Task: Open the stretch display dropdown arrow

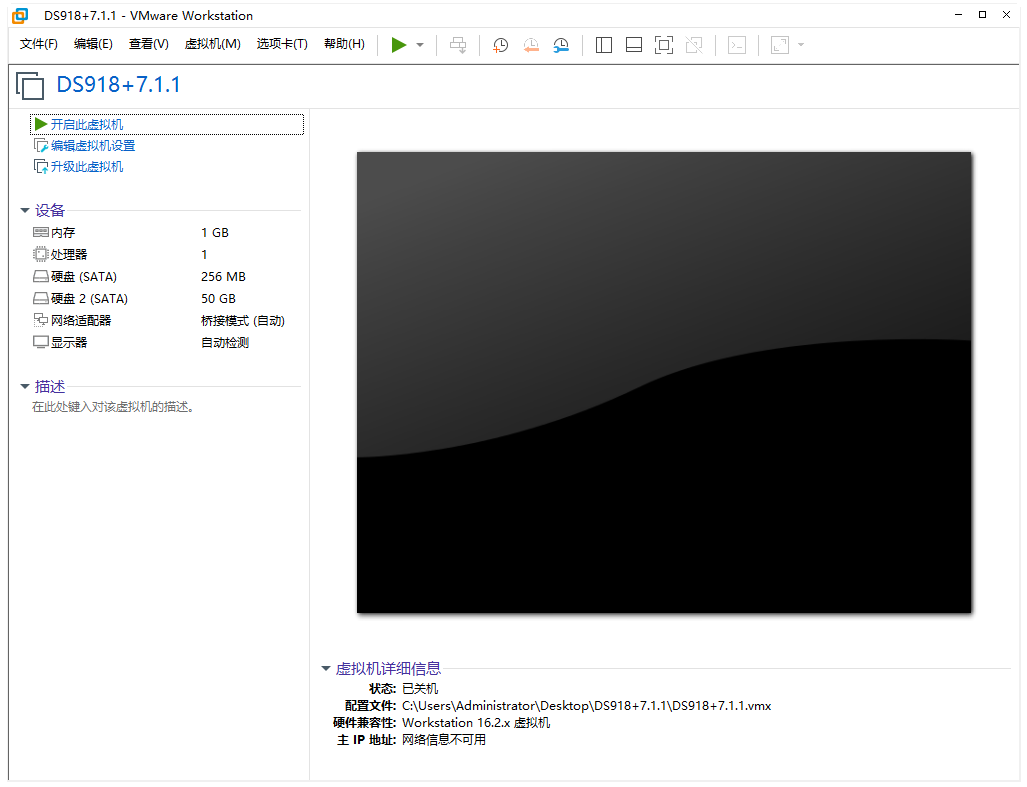Action: pos(801,45)
